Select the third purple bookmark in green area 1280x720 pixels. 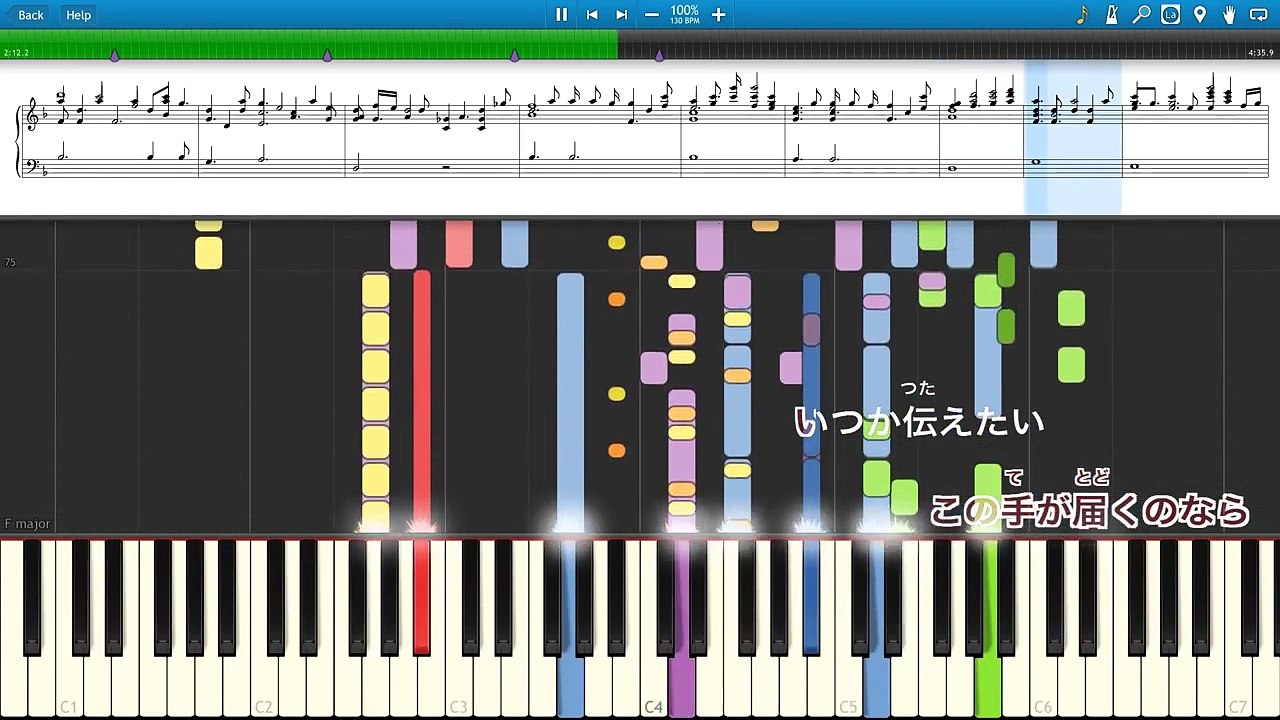515,55
